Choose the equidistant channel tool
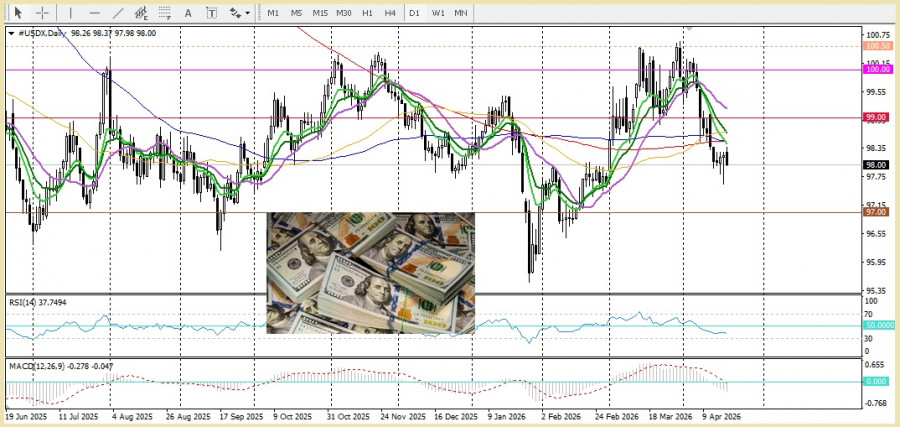Viewport: 900px width, 427px height. pos(142,13)
